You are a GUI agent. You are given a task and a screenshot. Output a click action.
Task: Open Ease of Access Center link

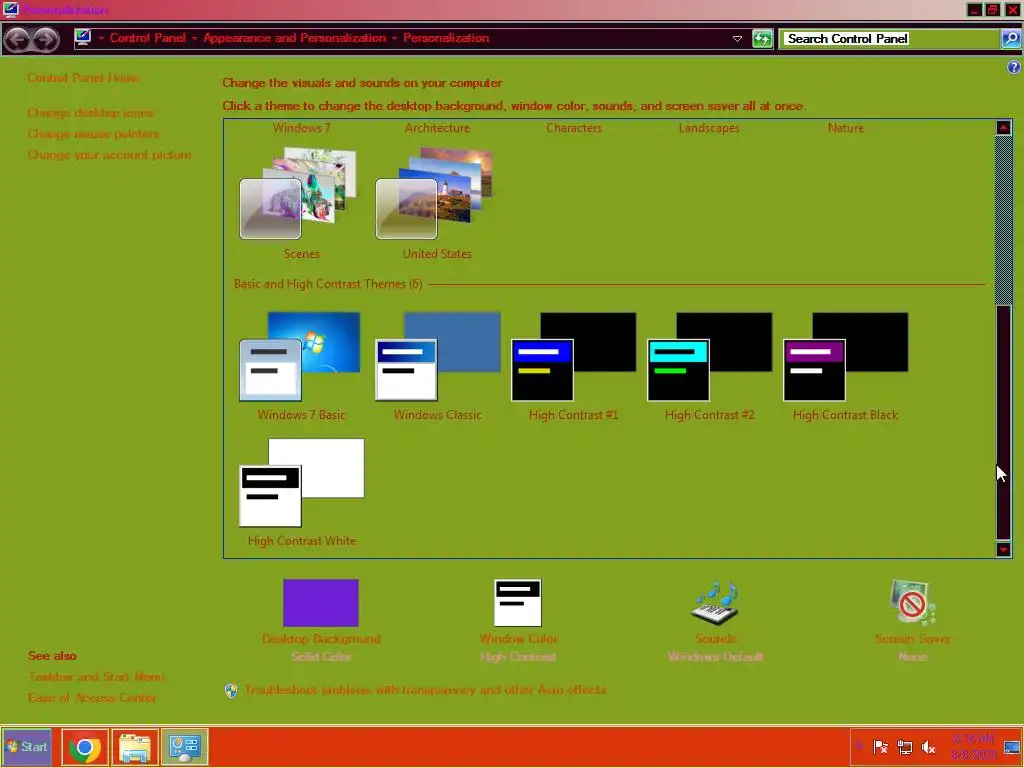click(x=92, y=697)
